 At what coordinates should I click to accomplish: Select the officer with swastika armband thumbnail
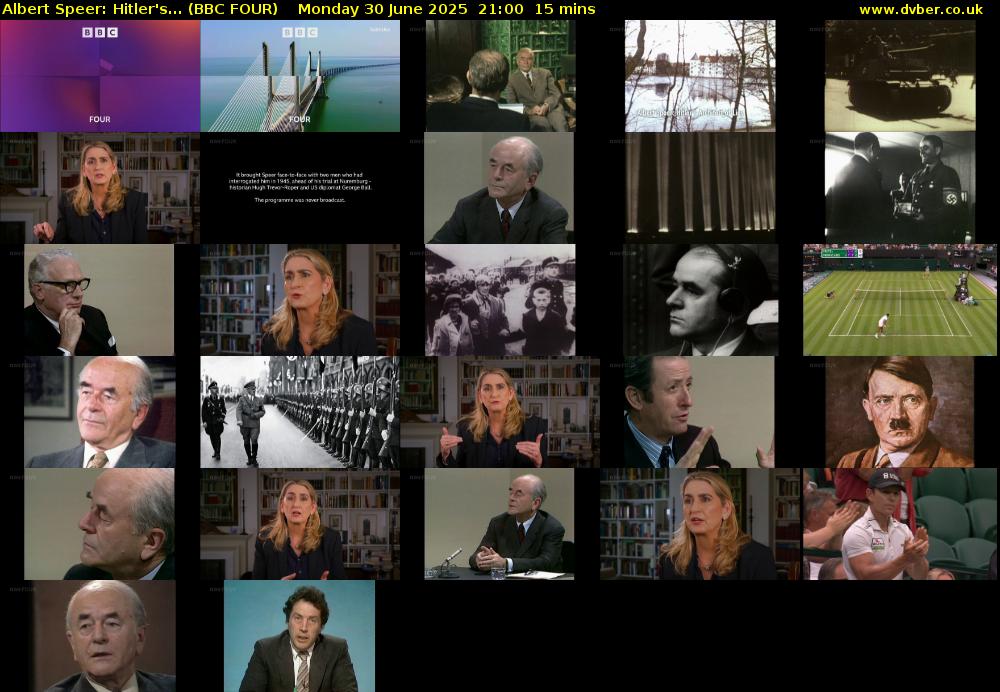pos(900,188)
